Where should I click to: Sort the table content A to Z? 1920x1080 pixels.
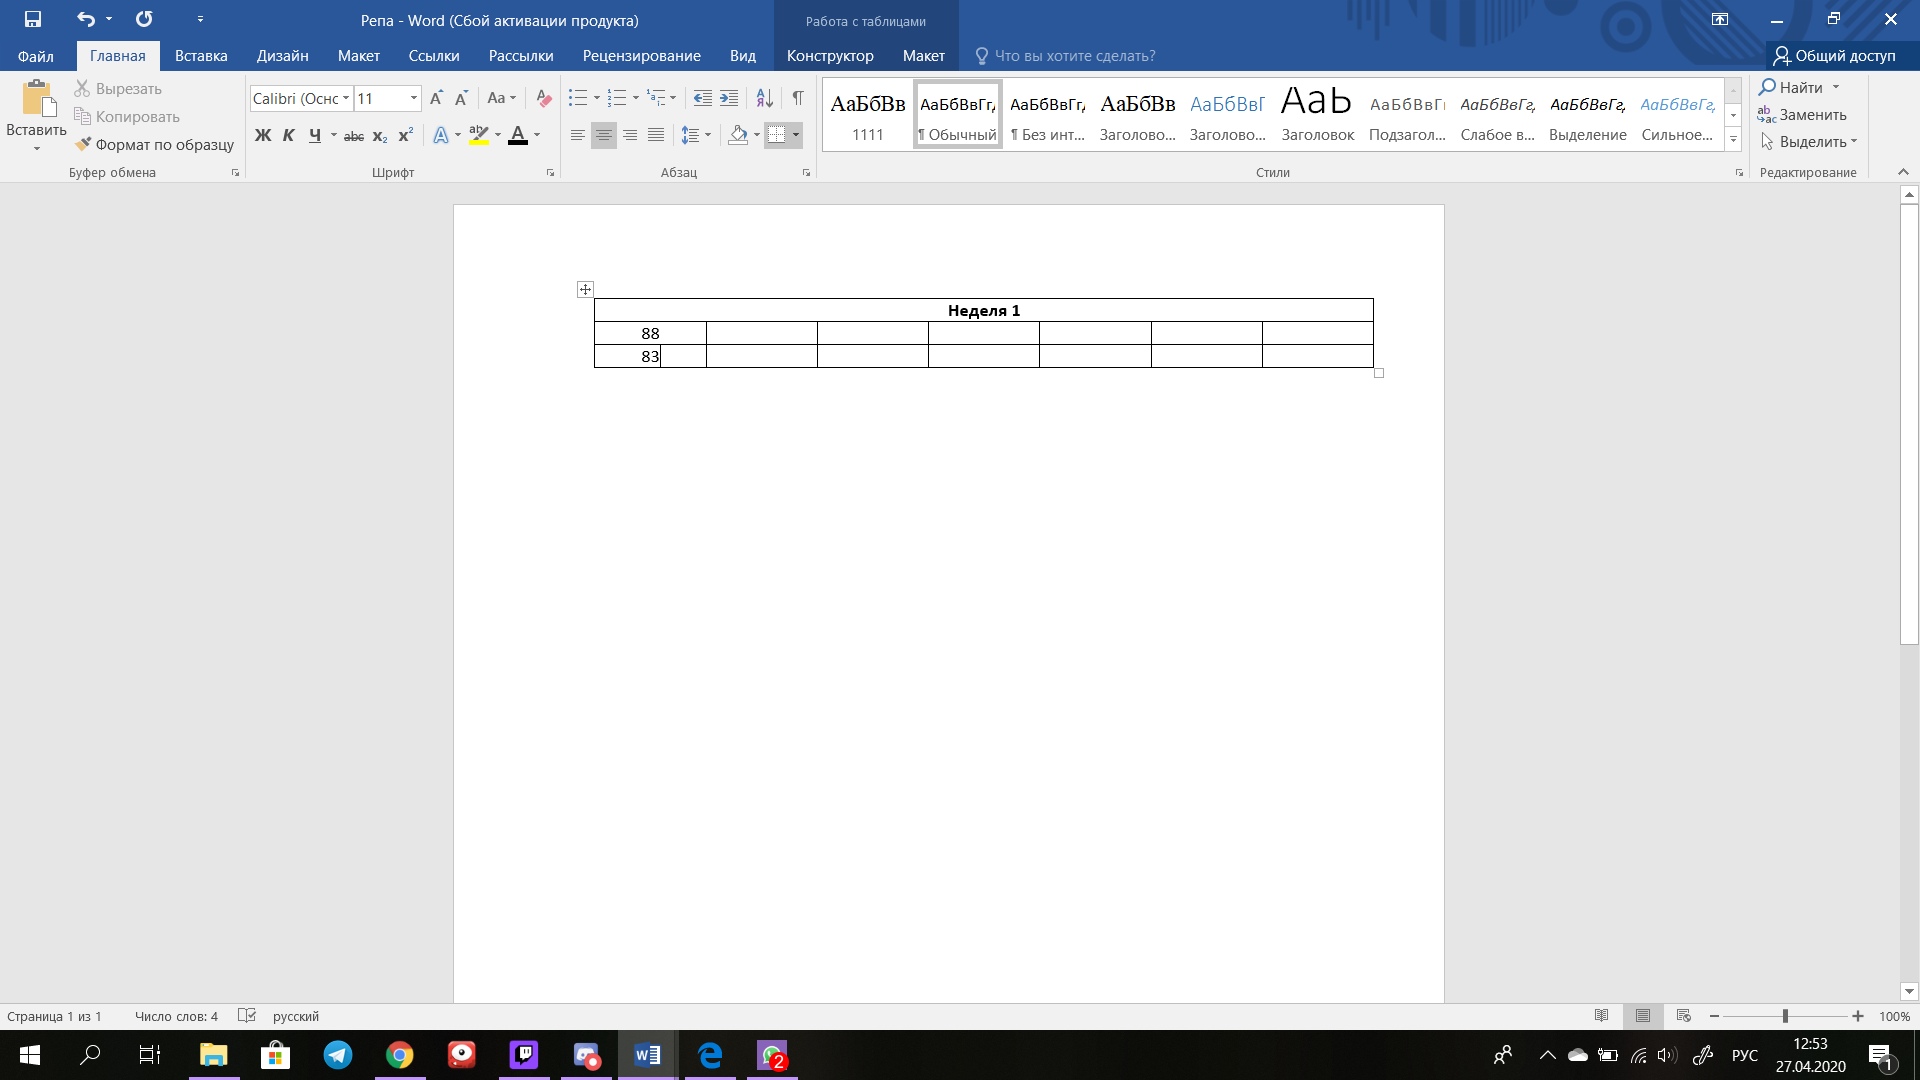click(764, 98)
